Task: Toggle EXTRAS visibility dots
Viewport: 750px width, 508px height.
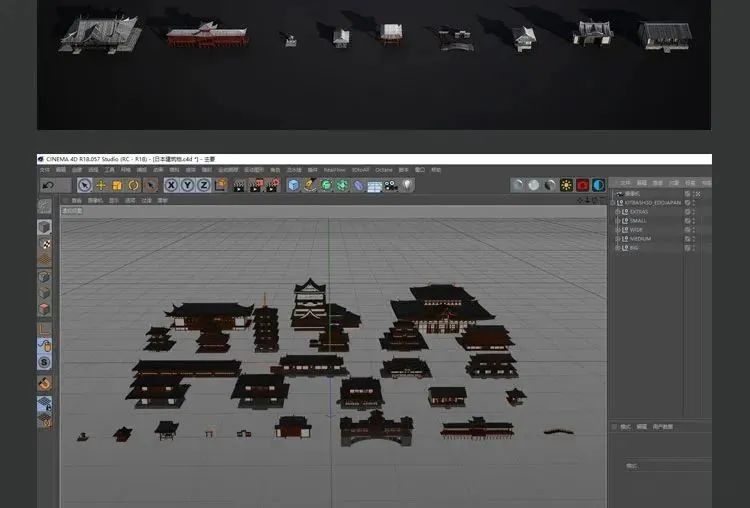Action: (x=694, y=212)
